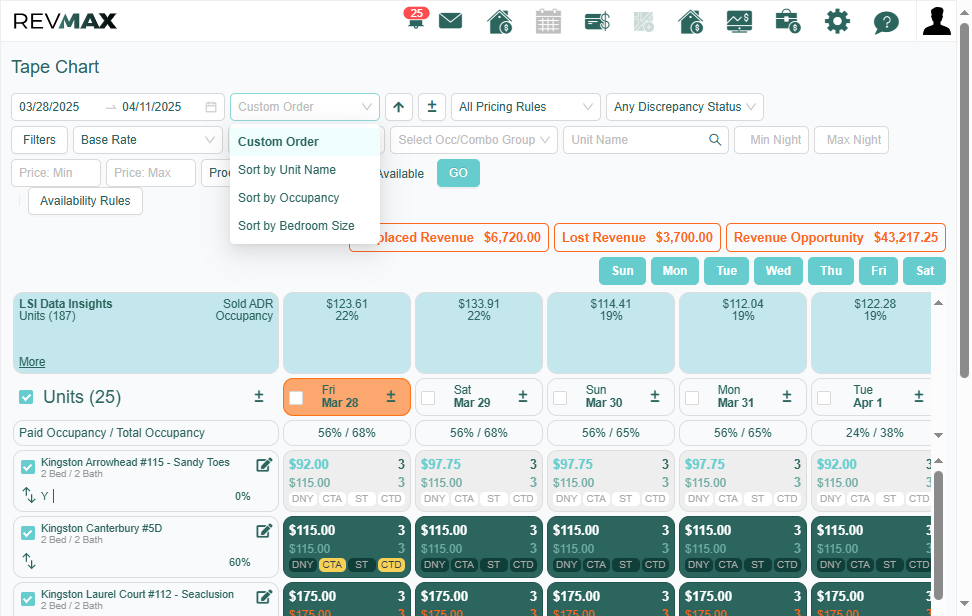
Task: Select the Wed weekday button
Action: (x=778, y=271)
